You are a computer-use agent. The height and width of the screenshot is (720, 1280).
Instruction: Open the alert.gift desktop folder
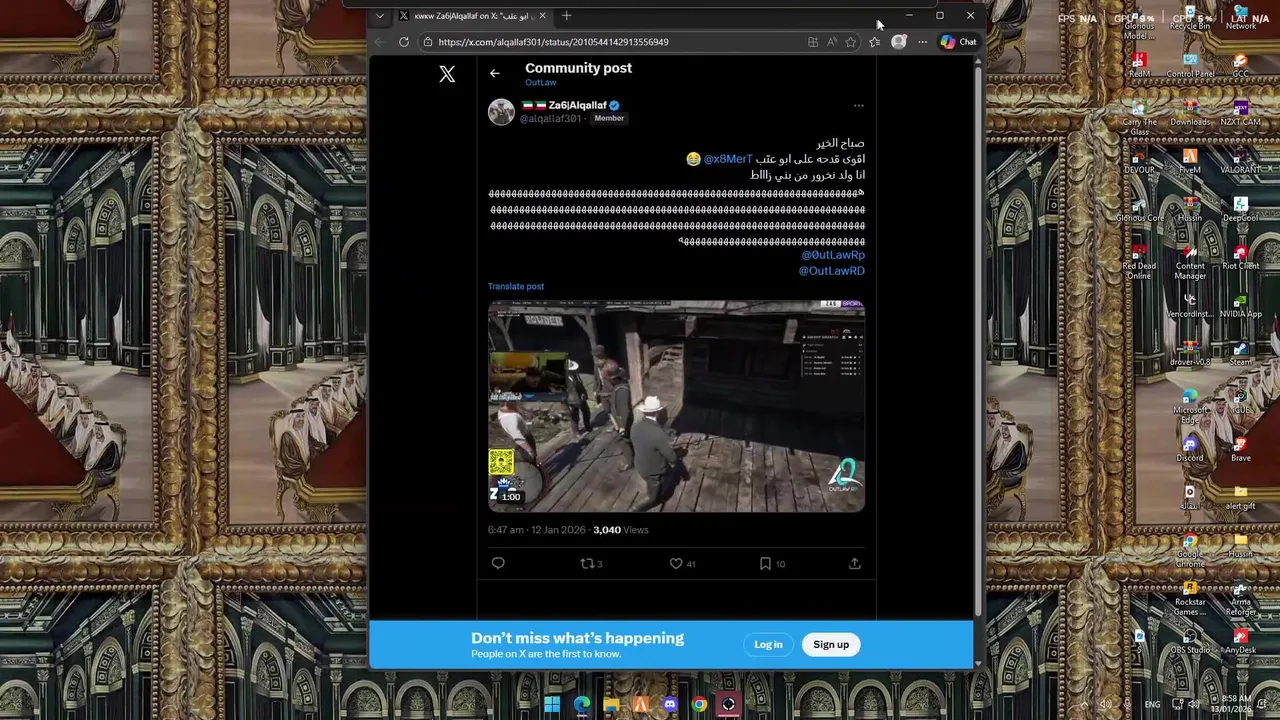click(x=1241, y=496)
